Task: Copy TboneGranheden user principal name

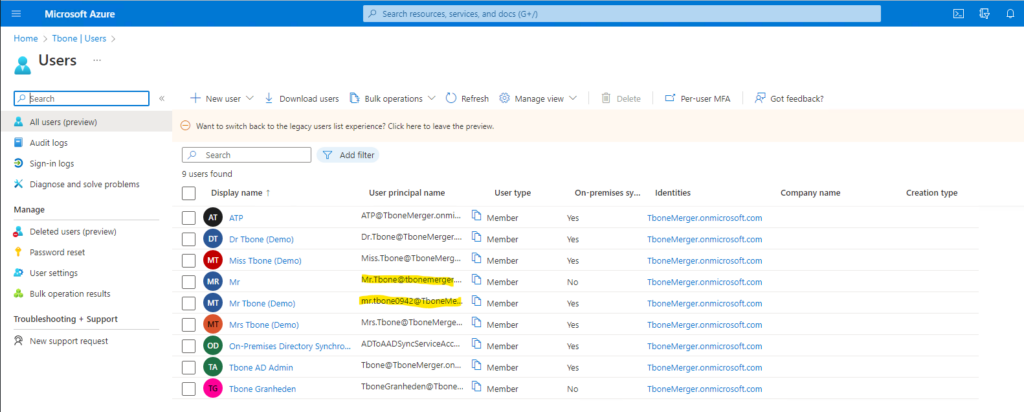Action: pyautogui.click(x=477, y=388)
